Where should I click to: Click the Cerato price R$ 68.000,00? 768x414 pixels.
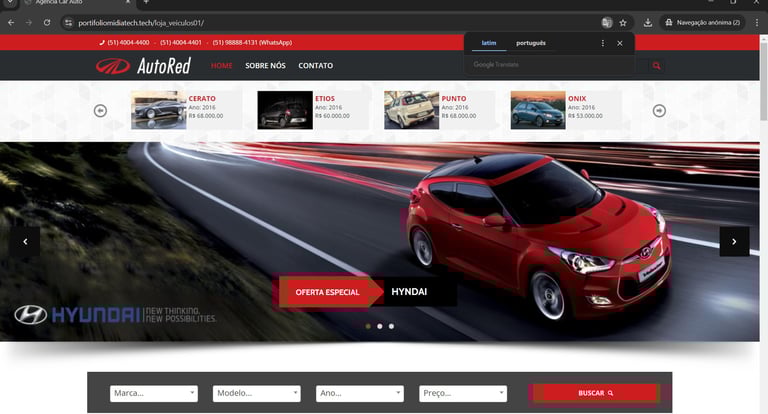coord(206,116)
